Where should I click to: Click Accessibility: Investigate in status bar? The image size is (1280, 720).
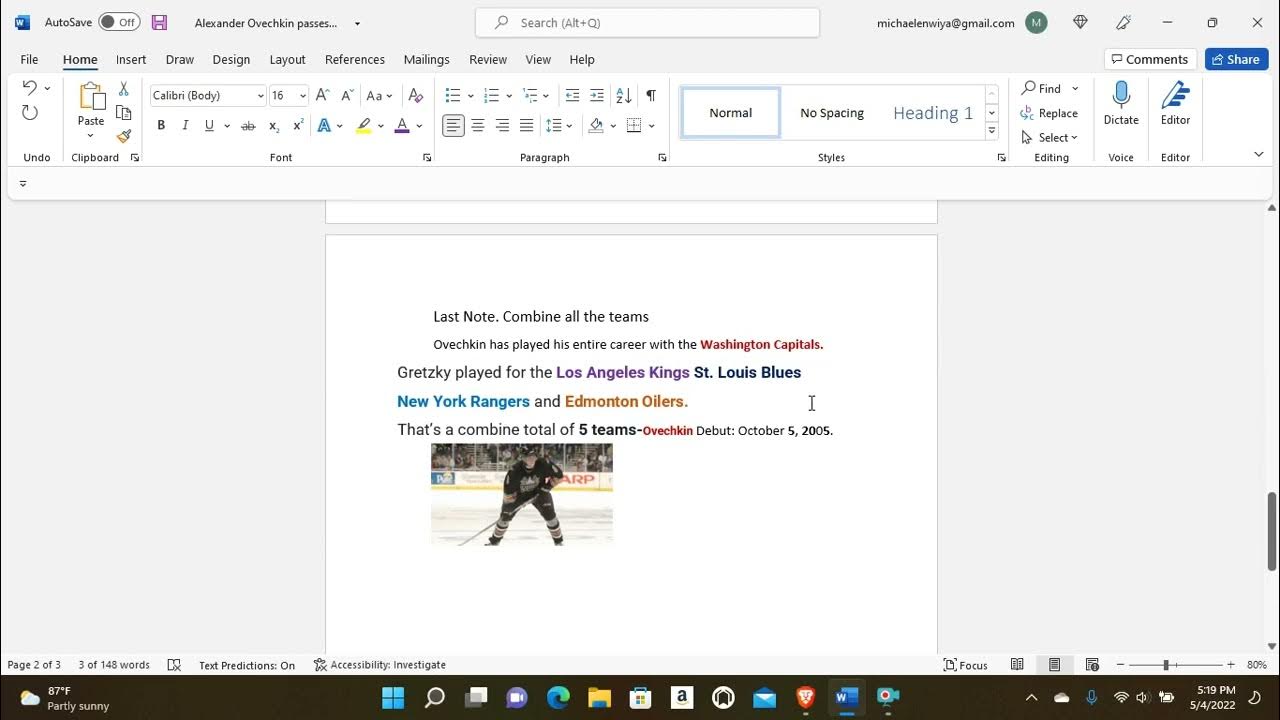(380, 665)
